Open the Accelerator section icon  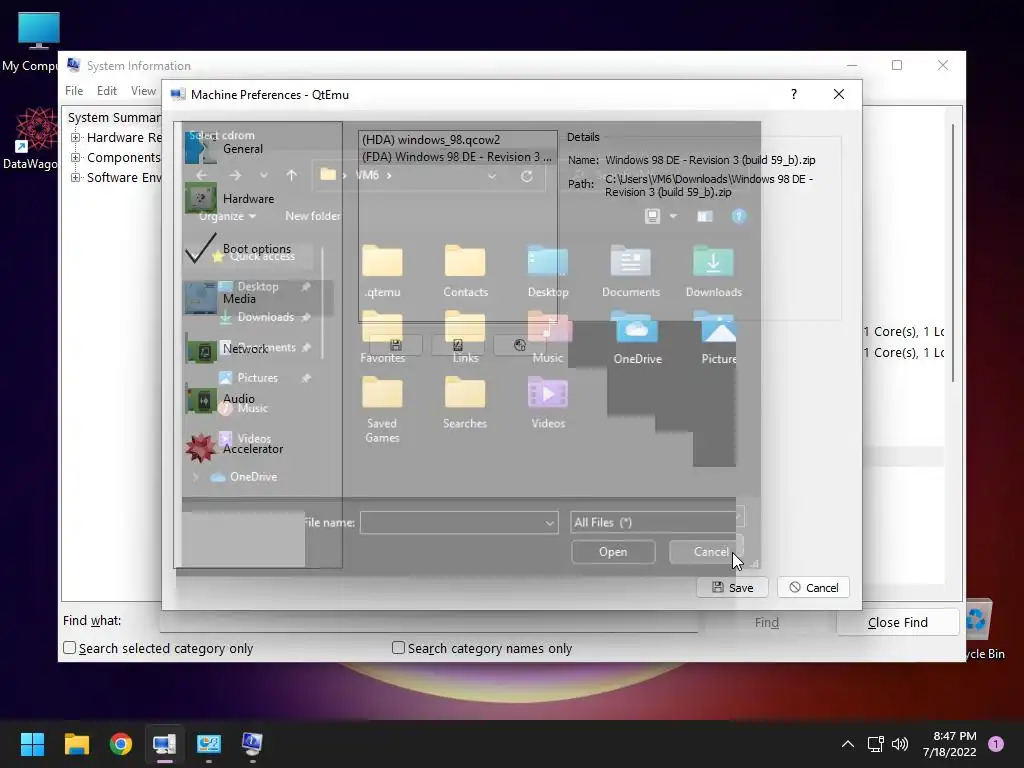(200, 448)
